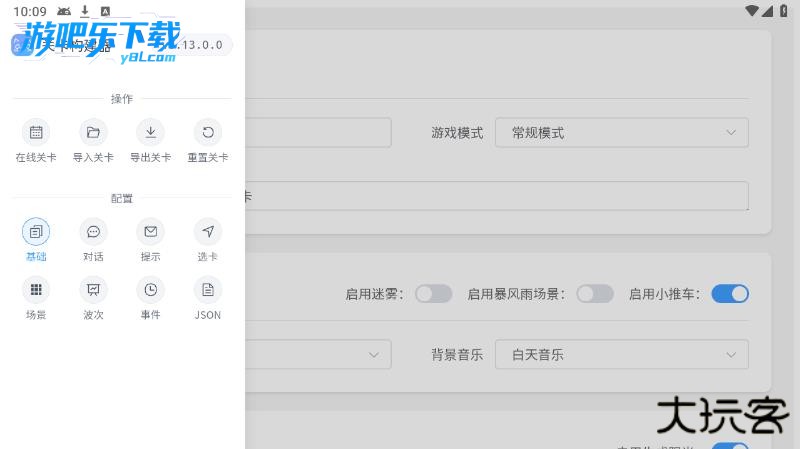Click the 背景音乐 label
The width and height of the screenshot is (800, 449).
point(457,355)
